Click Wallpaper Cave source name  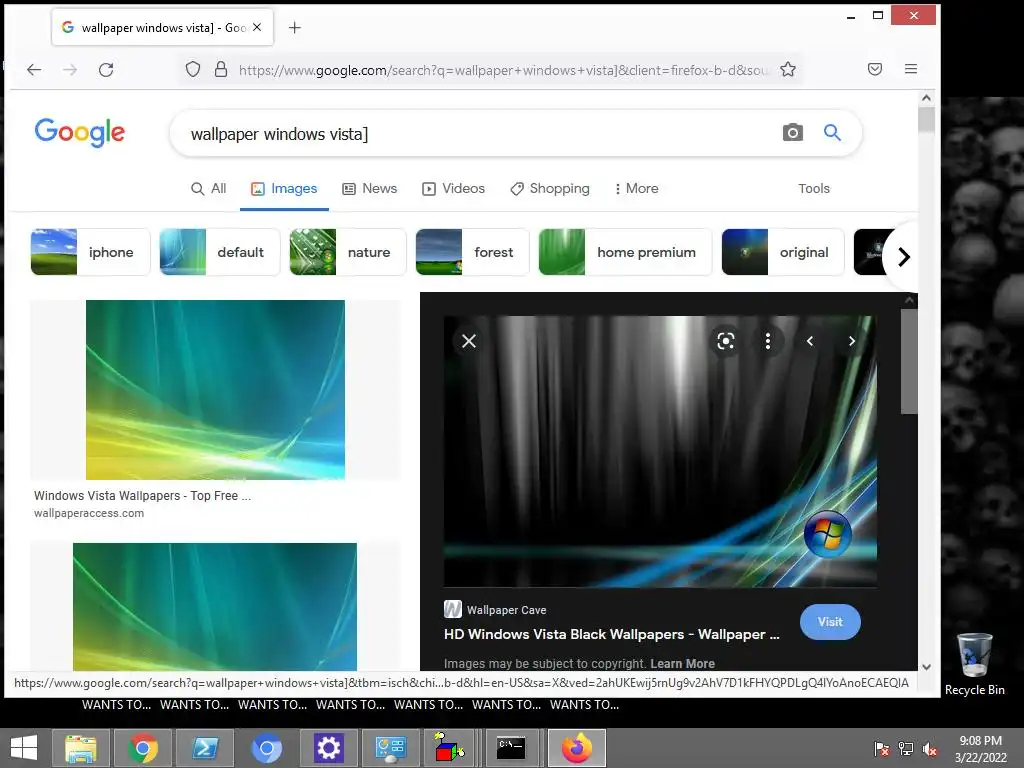tap(506, 610)
